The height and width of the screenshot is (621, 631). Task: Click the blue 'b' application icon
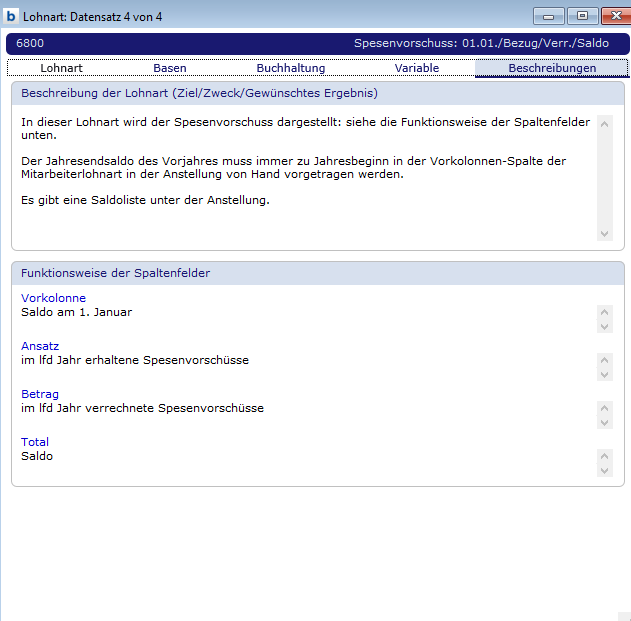[11, 15]
